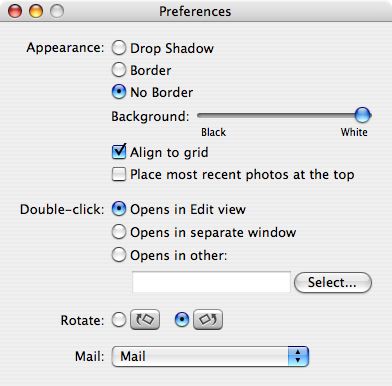392x386 pixels.
Task: Select the No Border radio button
Action: (119, 92)
